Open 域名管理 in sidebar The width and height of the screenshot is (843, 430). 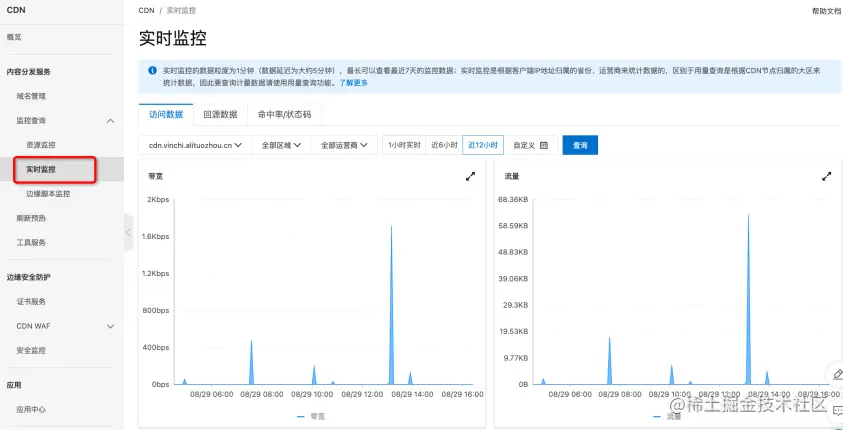point(31,96)
